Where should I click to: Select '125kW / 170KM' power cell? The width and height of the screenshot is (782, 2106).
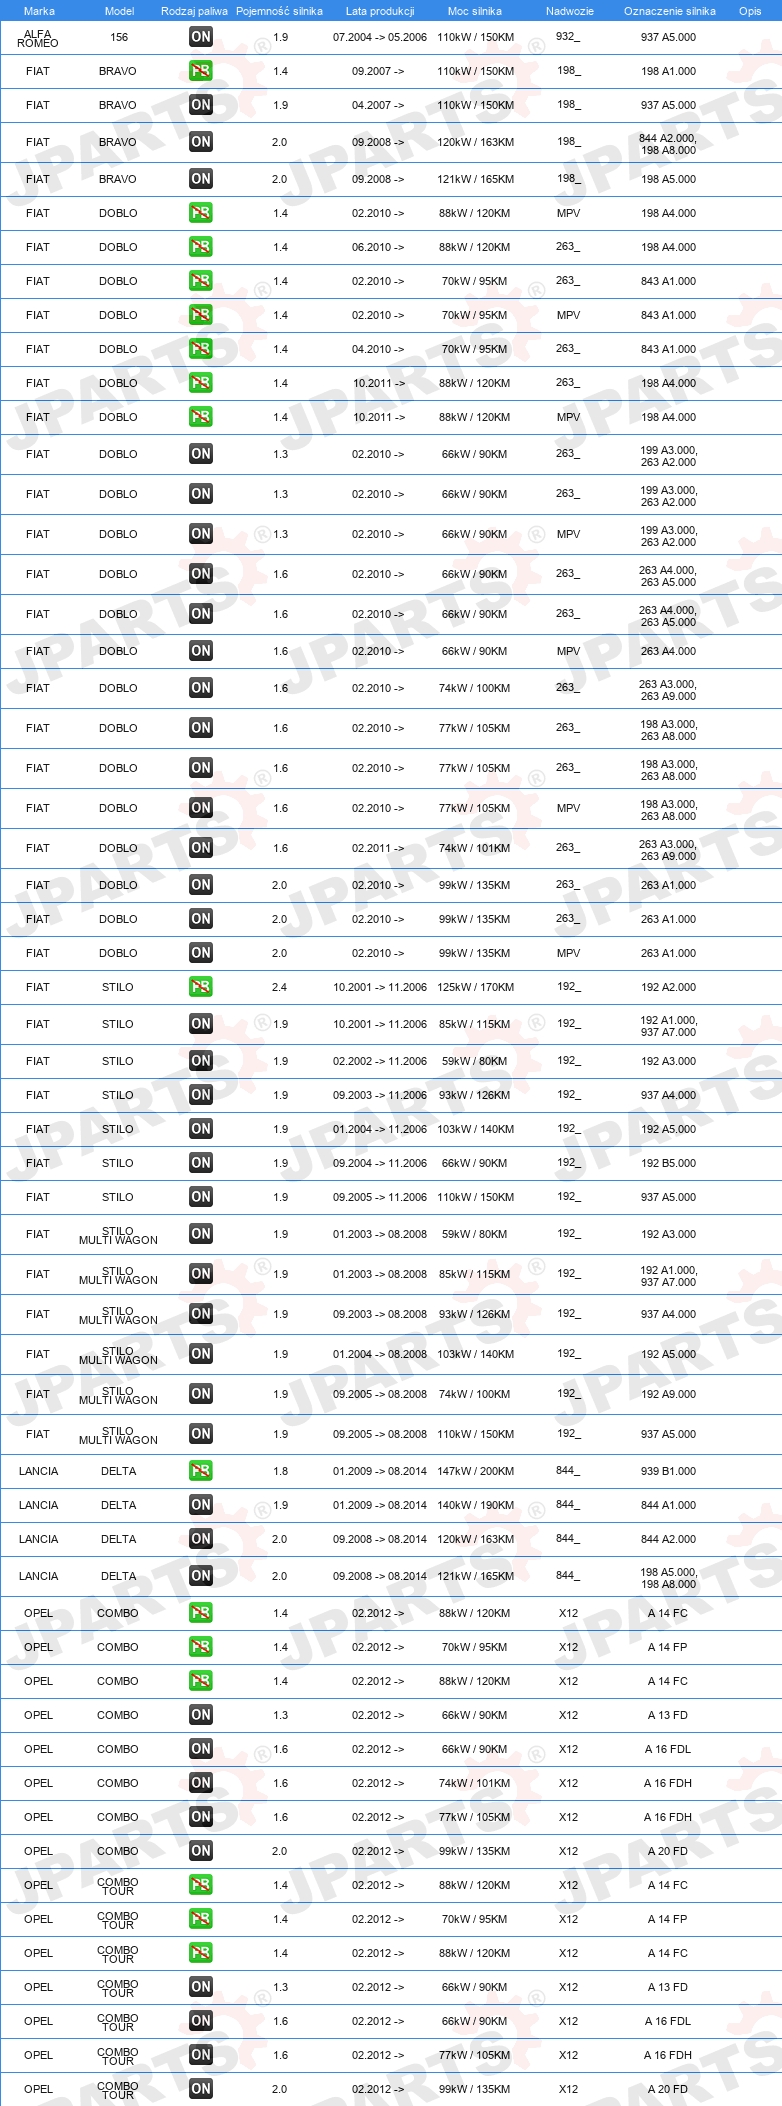pos(475,987)
